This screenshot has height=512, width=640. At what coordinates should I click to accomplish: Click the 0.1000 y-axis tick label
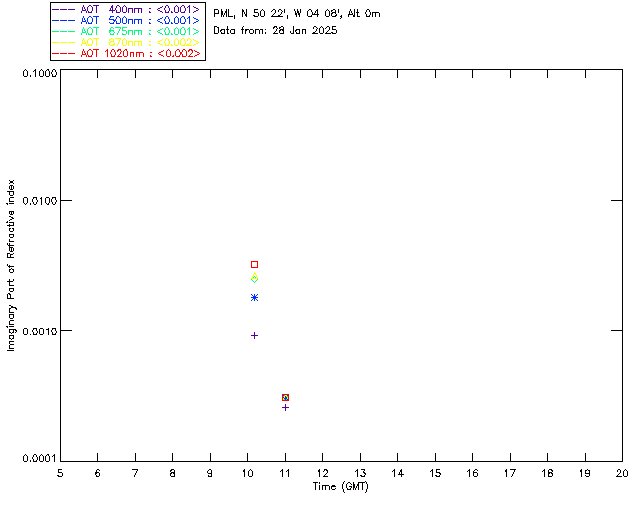coord(39,73)
